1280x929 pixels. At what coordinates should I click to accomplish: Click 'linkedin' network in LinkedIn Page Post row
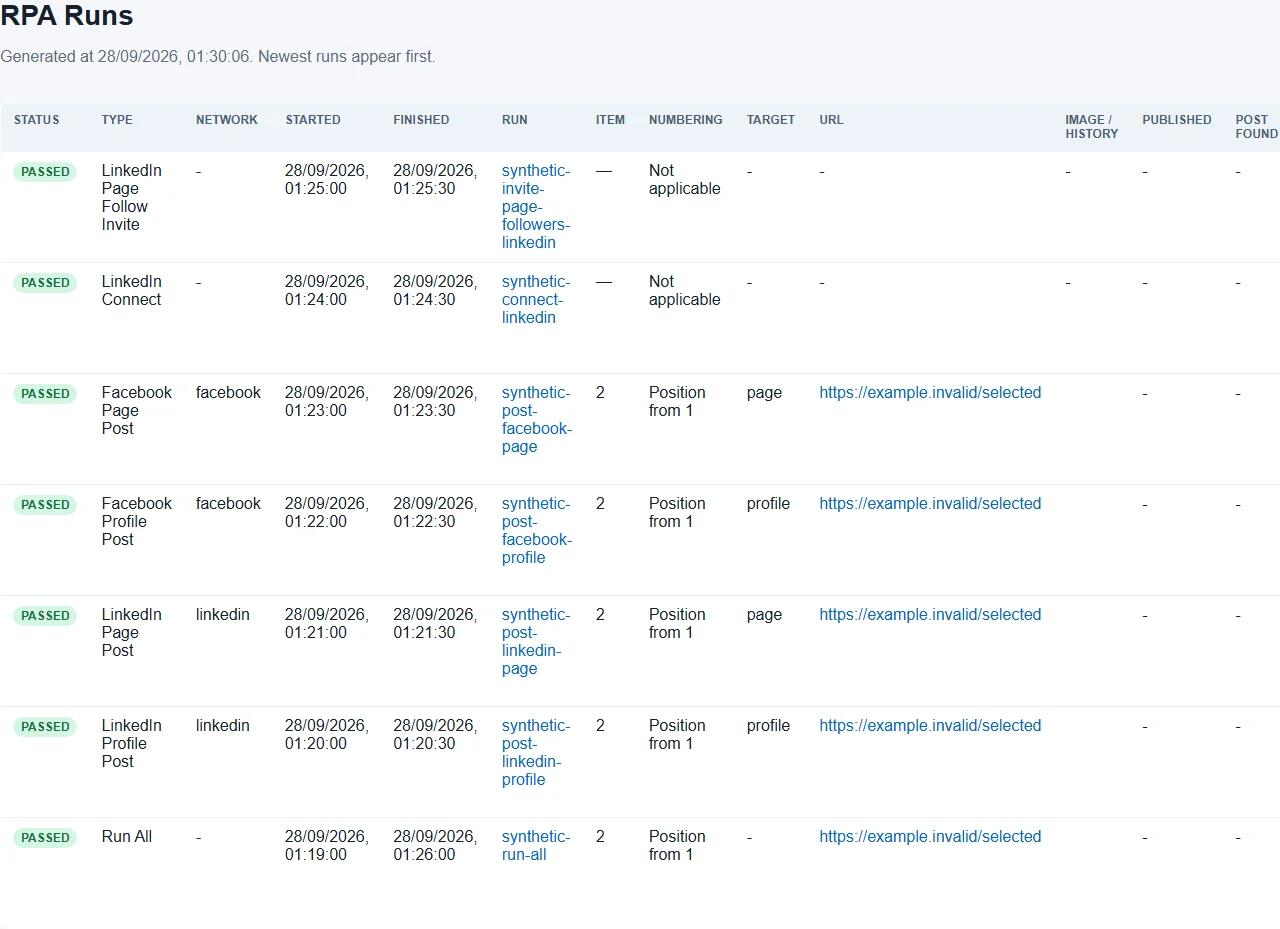click(x=223, y=615)
